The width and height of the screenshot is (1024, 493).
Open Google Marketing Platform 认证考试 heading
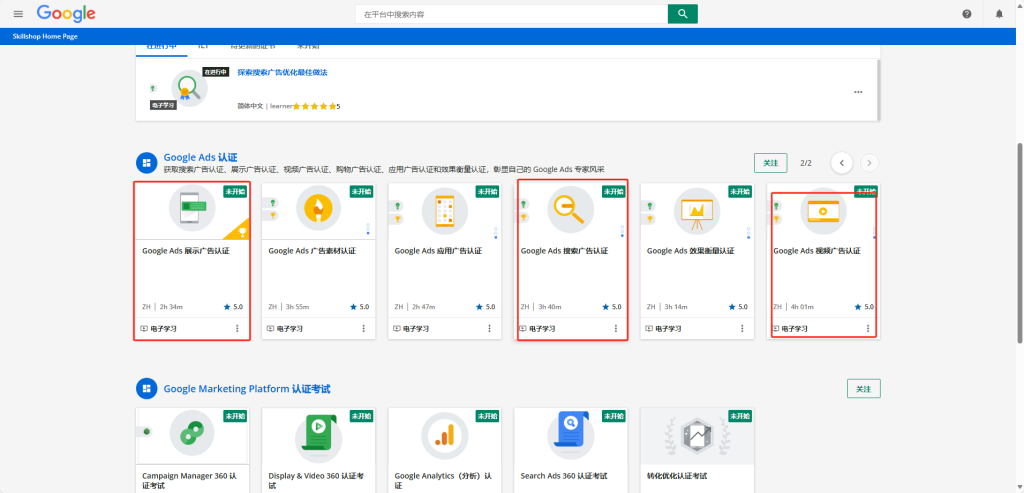(247, 389)
